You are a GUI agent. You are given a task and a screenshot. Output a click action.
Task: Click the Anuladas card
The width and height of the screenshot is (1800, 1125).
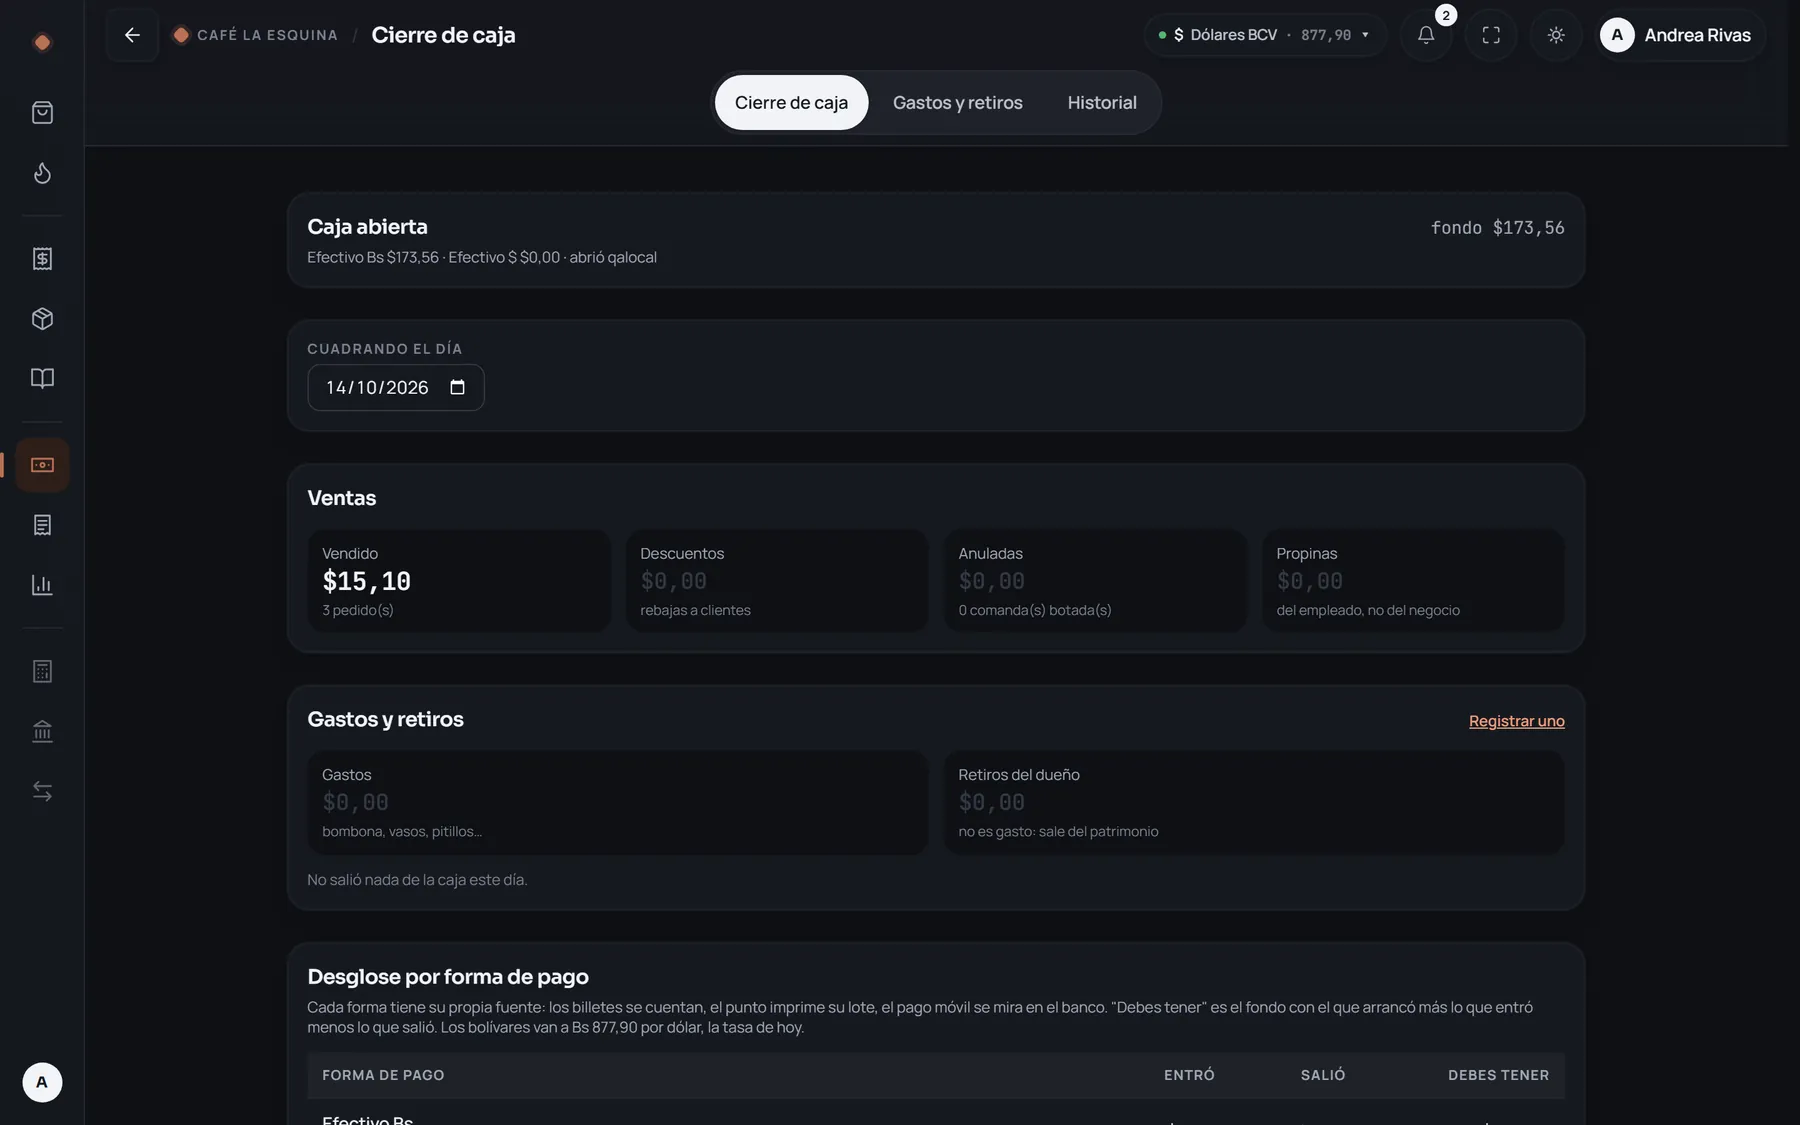[1095, 581]
